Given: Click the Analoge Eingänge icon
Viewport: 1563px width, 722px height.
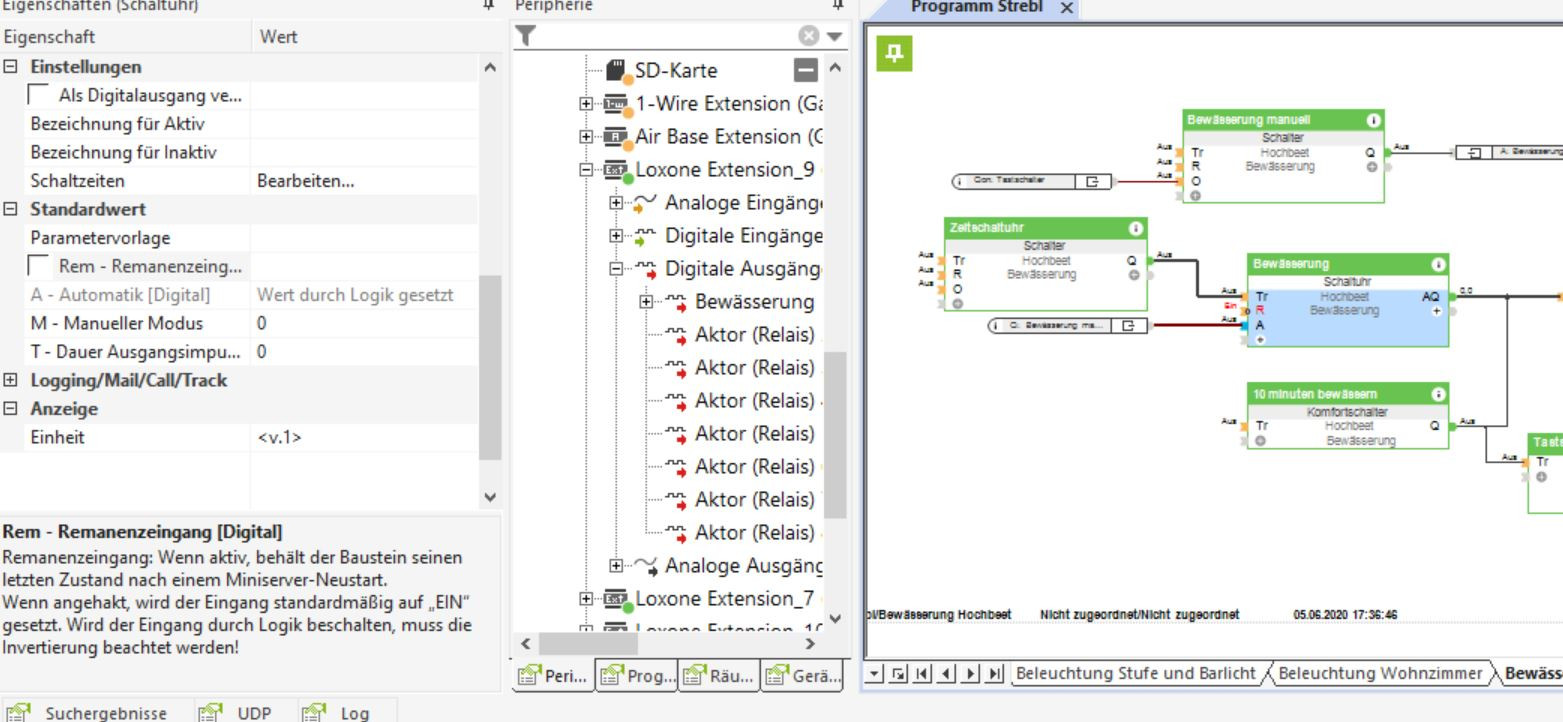Looking at the screenshot, I should pyautogui.click(x=646, y=203).
